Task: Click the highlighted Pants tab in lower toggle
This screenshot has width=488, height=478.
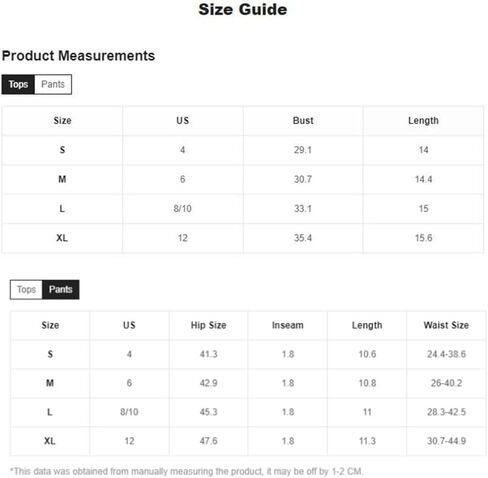Action: pos(61,289)
